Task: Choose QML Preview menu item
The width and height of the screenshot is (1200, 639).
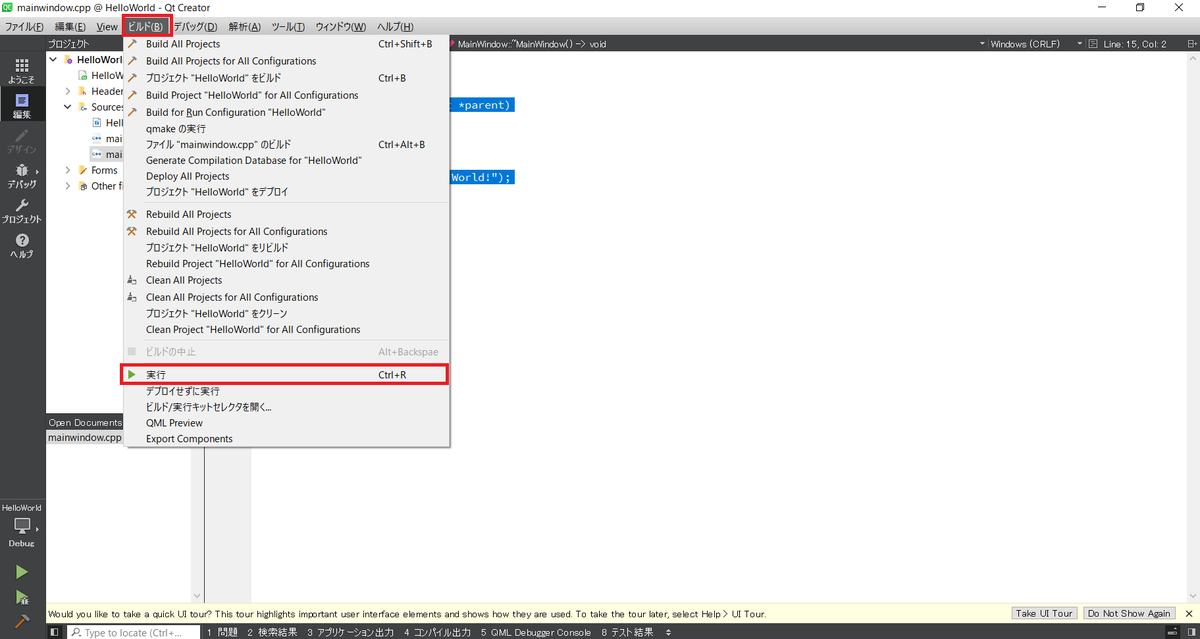Action: tap(286, 423)
